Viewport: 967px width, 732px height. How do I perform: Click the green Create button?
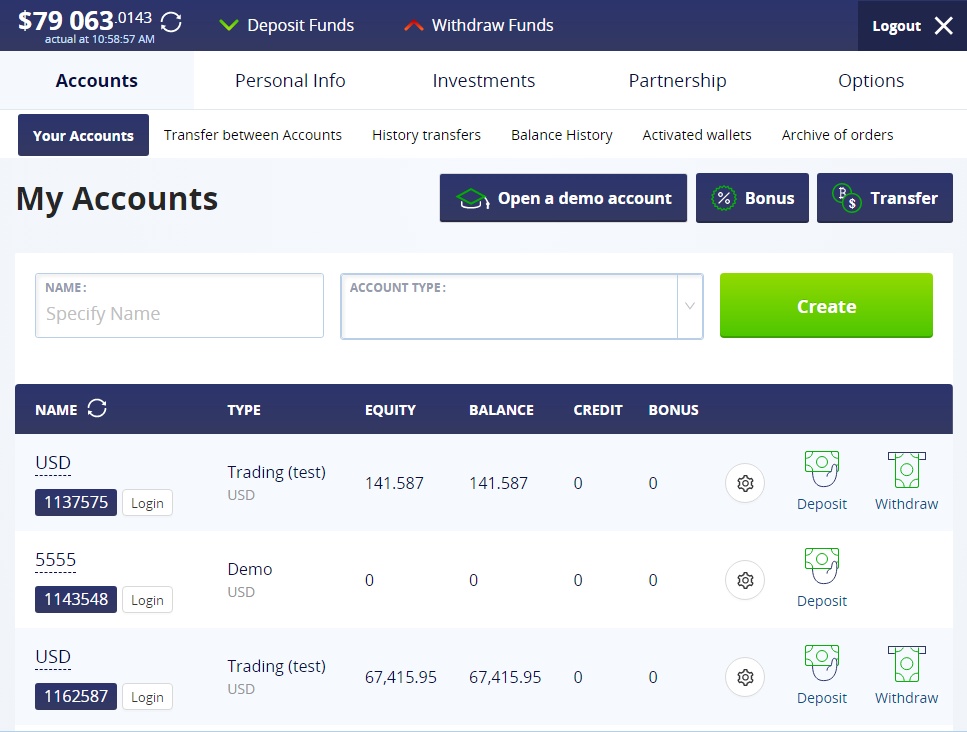point(826,306)
